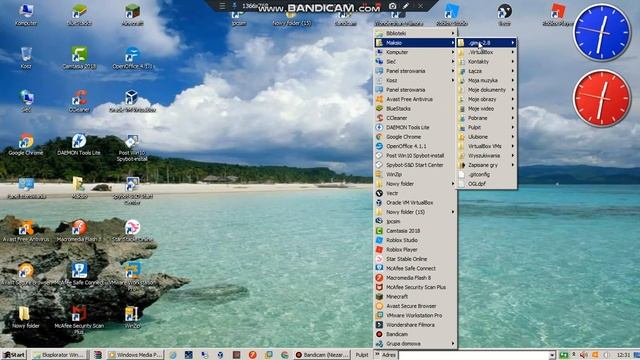Expand the Zapisane gry submenu arrow
The width and height of the screenshot is (640, 360).
click(513, 165)
